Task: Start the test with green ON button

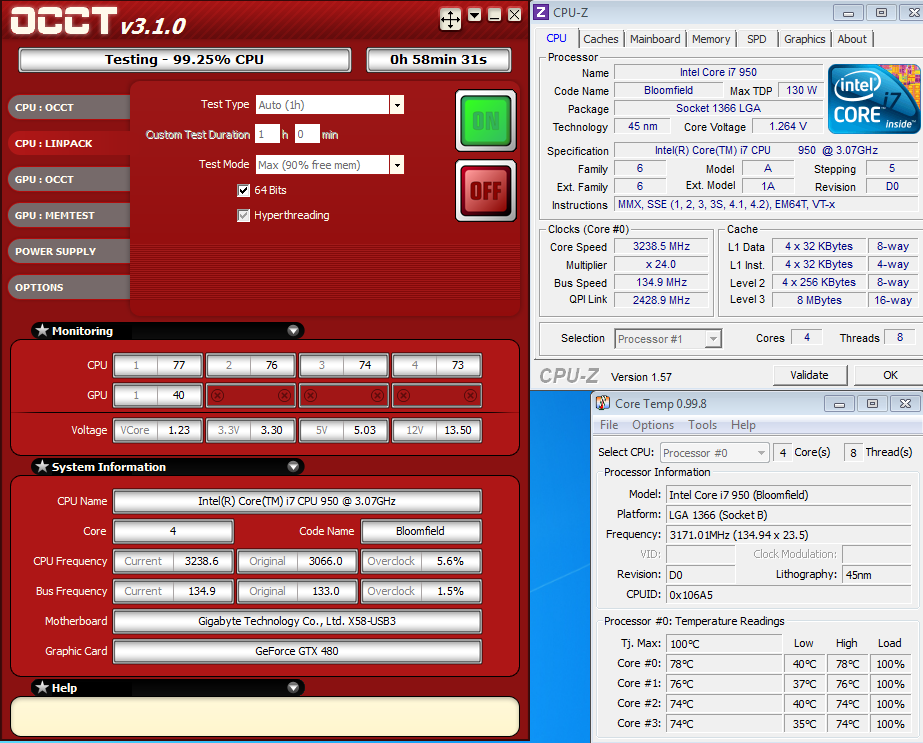Action: (x=486, y=121)
